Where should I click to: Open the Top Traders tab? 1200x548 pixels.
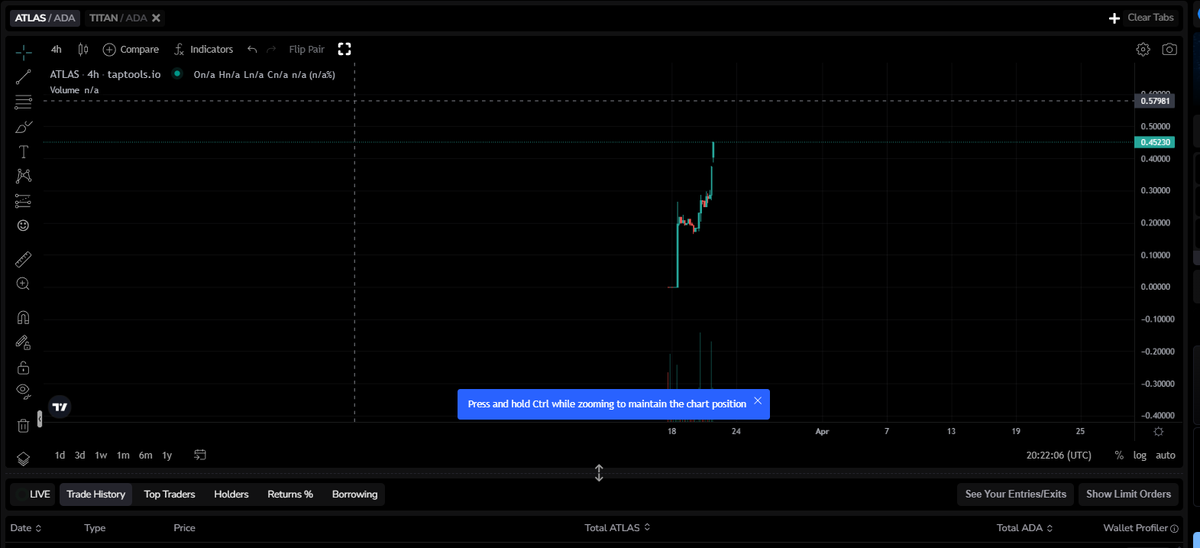[169, 494]
